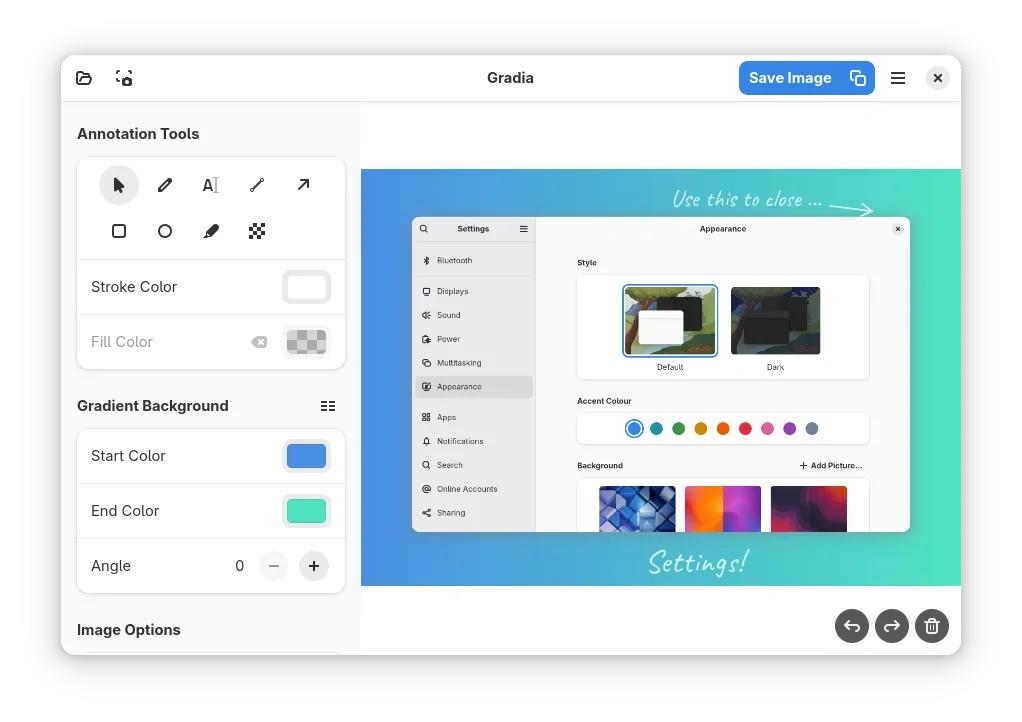Viewport: 1022px width, 722px height.
Task: Increase the gradient Angle with plus
Action: pos(314,566)
